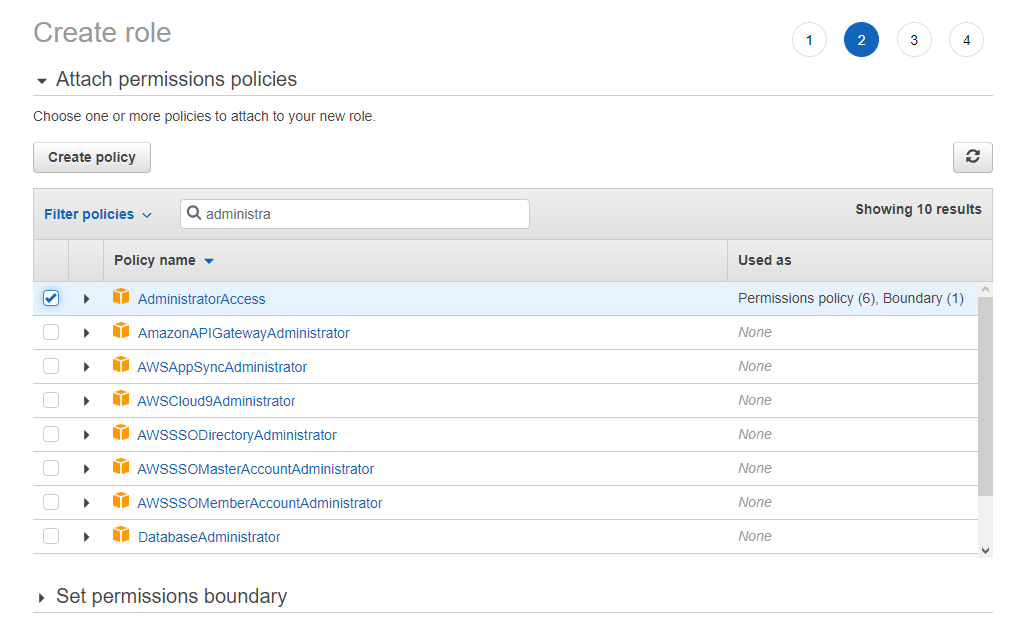Click the 'Showing 10 results' text
The image size is (1024, 627).
click(918, 209)
